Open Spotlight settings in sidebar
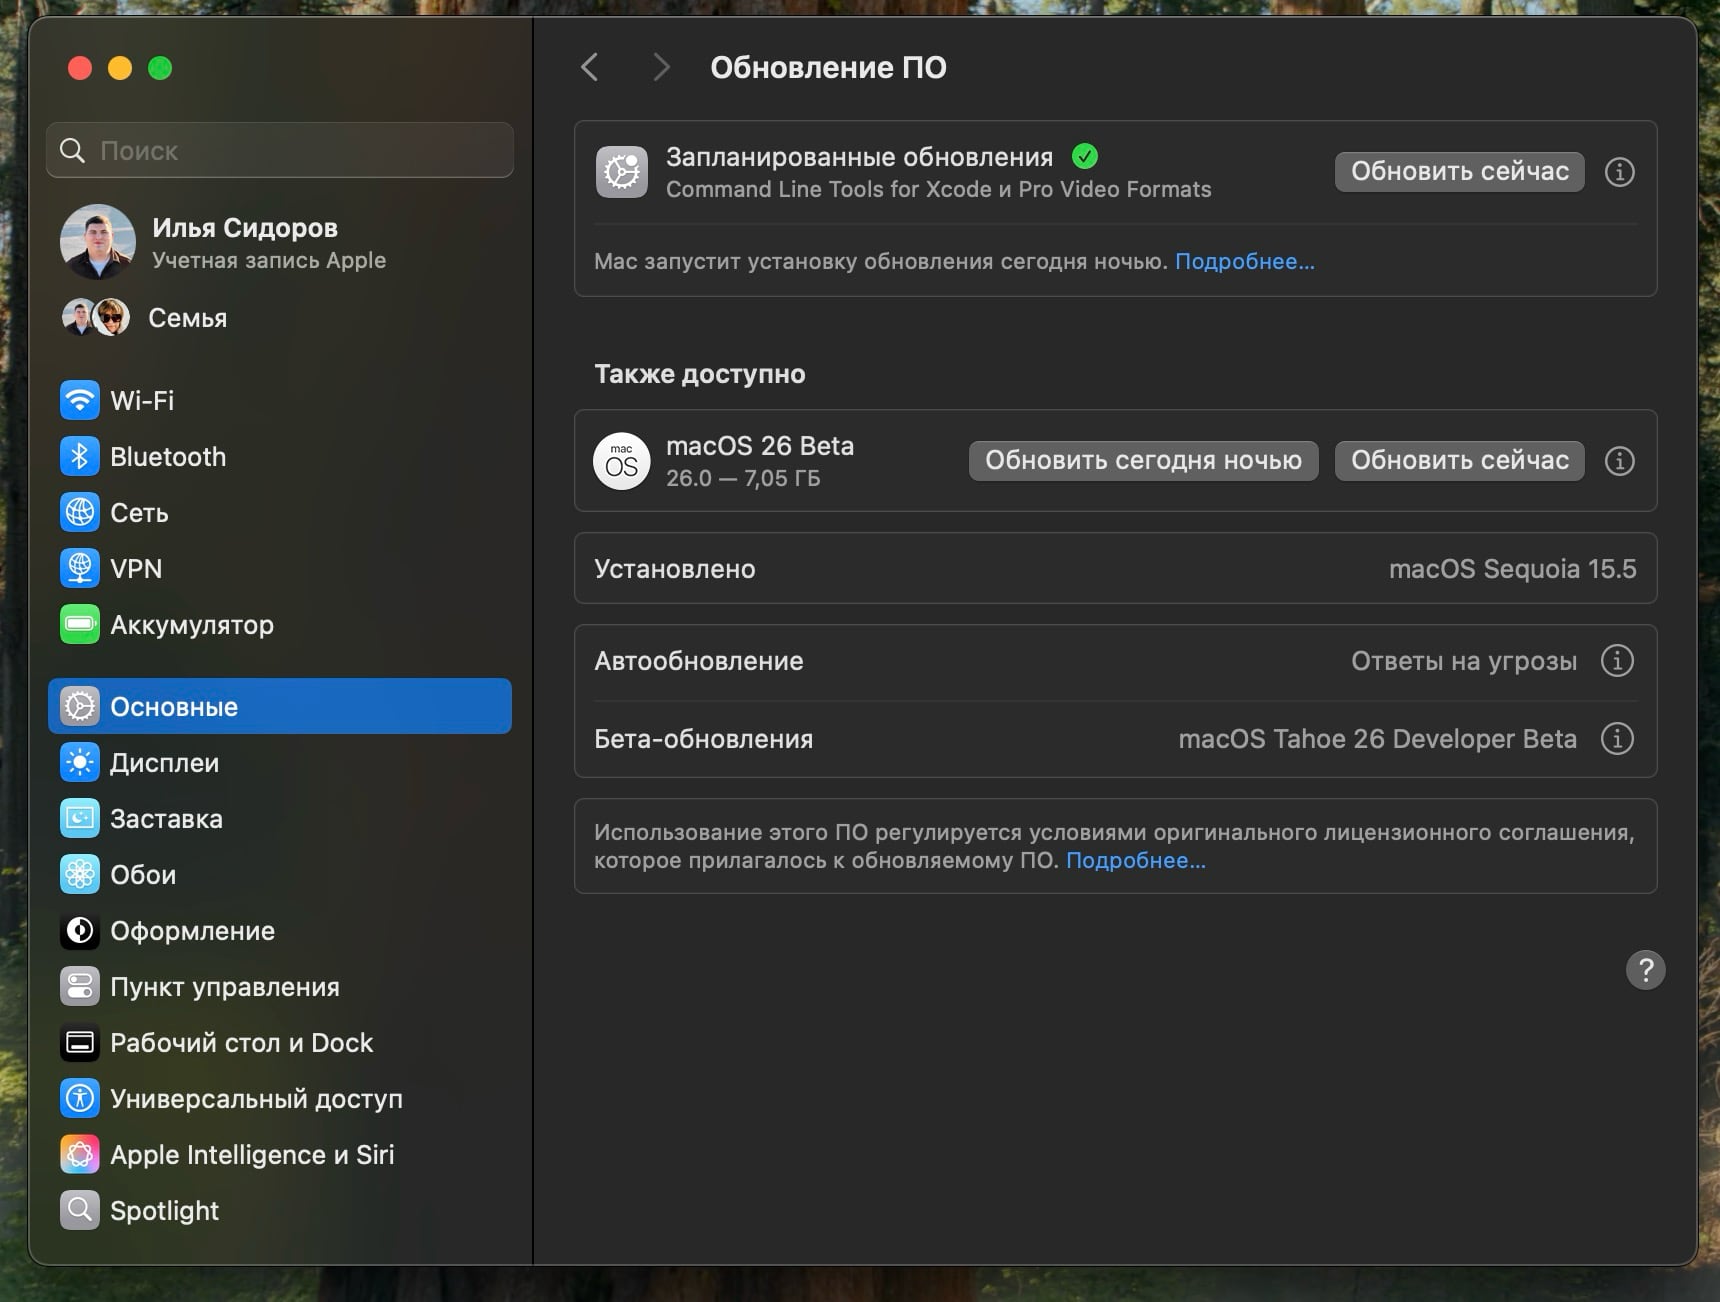The height and width of the screenshot is (1302, 1720). coord(164,1211)
